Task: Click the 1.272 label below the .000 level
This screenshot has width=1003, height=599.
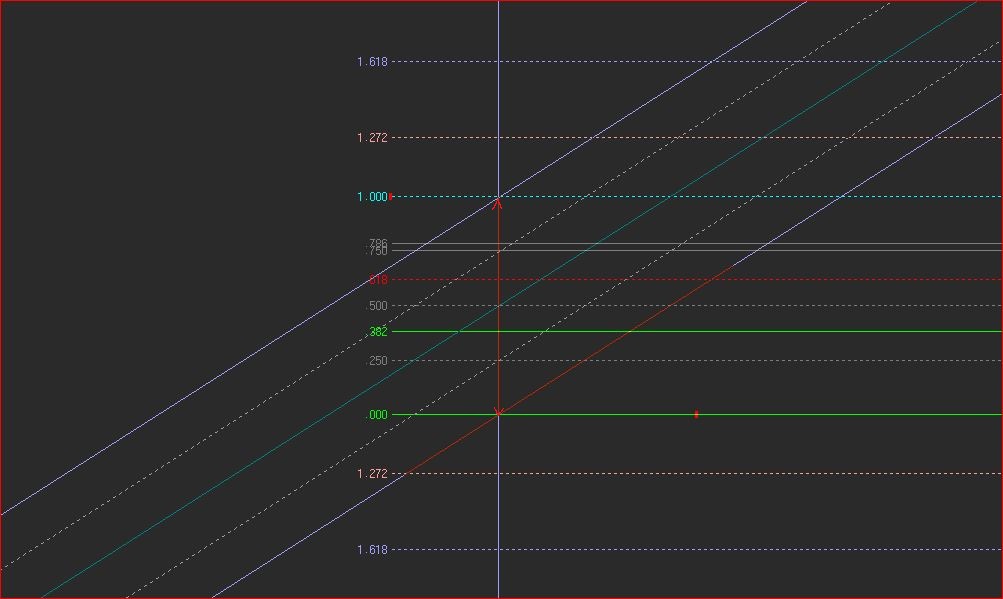Action: coord(372,474)
